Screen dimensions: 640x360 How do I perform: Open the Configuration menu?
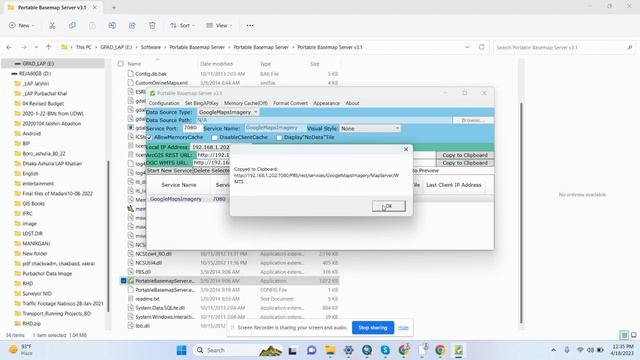(x=164, y=103)
